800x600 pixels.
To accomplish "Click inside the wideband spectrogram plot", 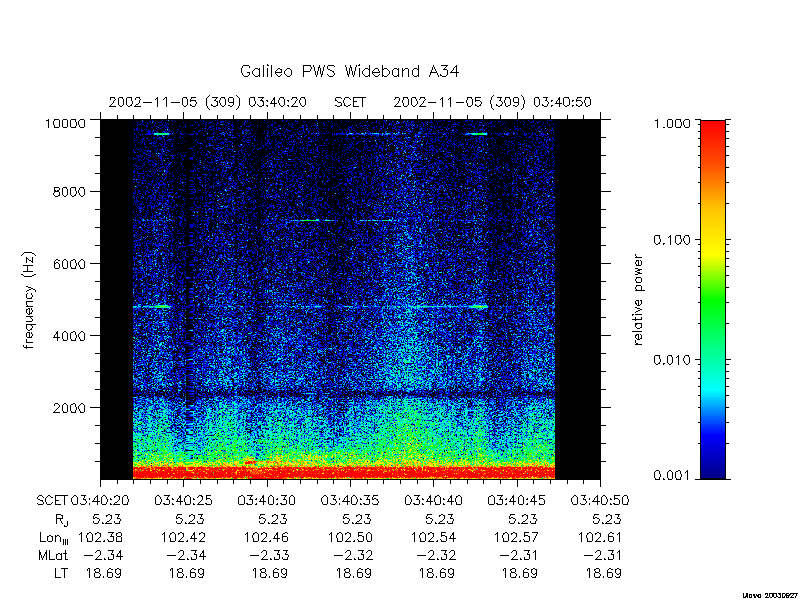I will pos(350,299).
